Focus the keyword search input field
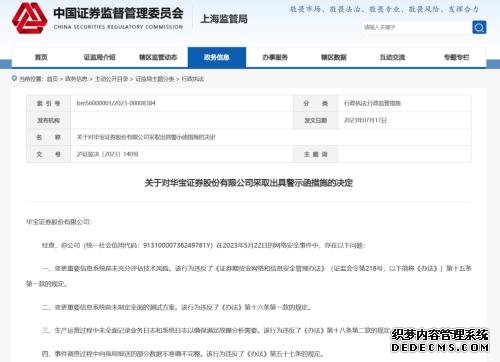The width and height of the screenshot is (500, 362). pos(416,27)
